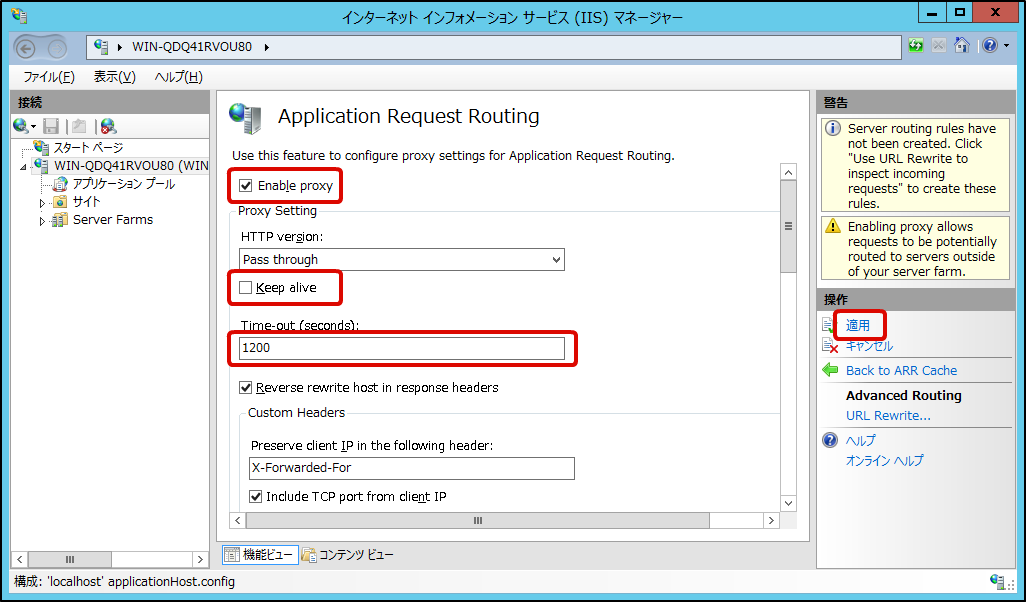
Task: Click the ヘルプ link in Actions pane
Action: (860, 440)
